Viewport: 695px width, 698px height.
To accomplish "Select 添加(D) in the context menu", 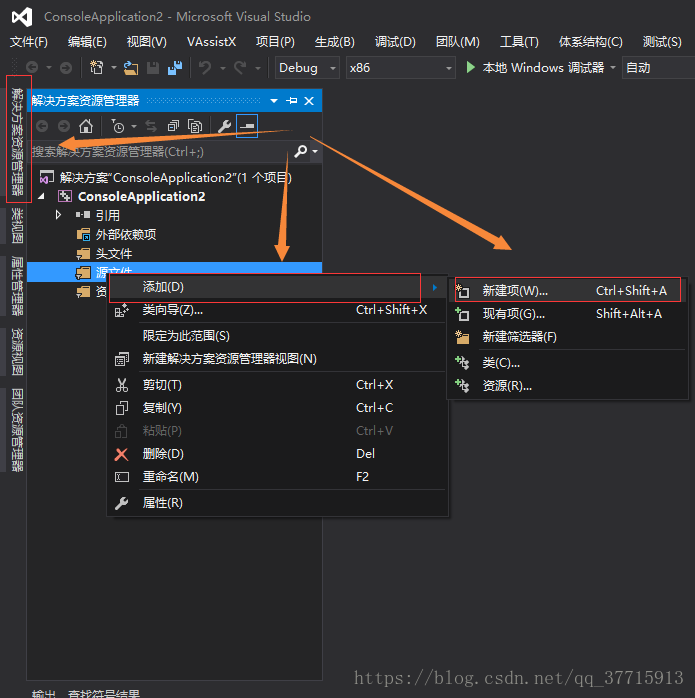I will (x=277, y=287).
